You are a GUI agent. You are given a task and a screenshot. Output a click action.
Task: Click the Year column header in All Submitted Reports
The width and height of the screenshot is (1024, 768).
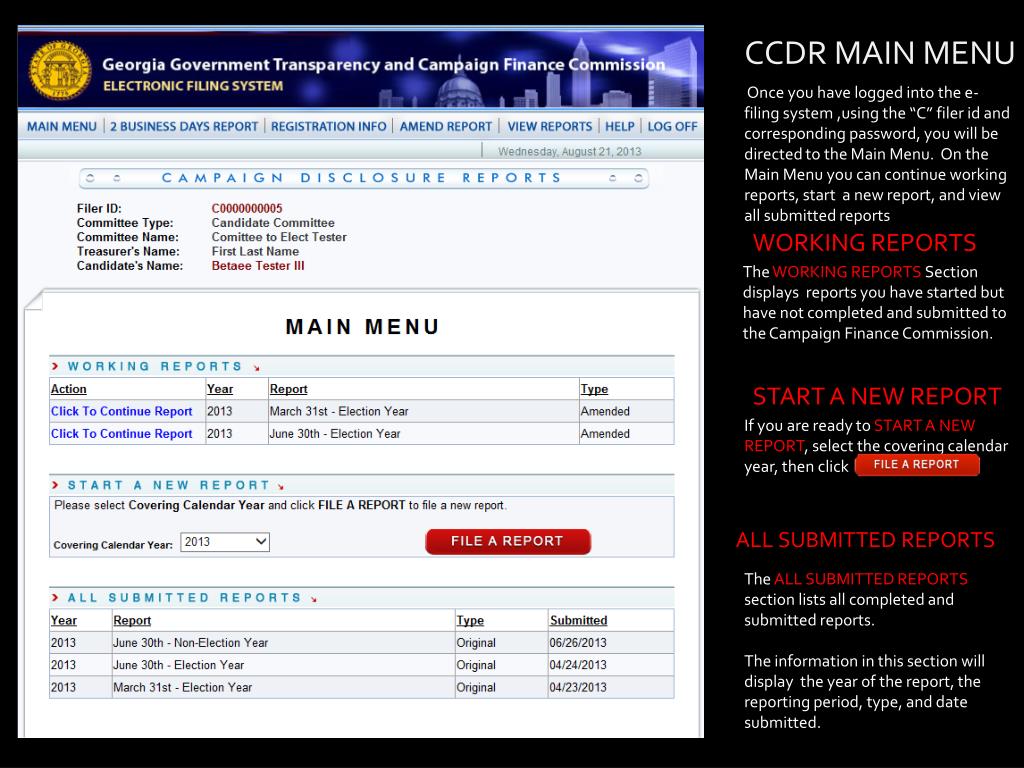[63, 620]
